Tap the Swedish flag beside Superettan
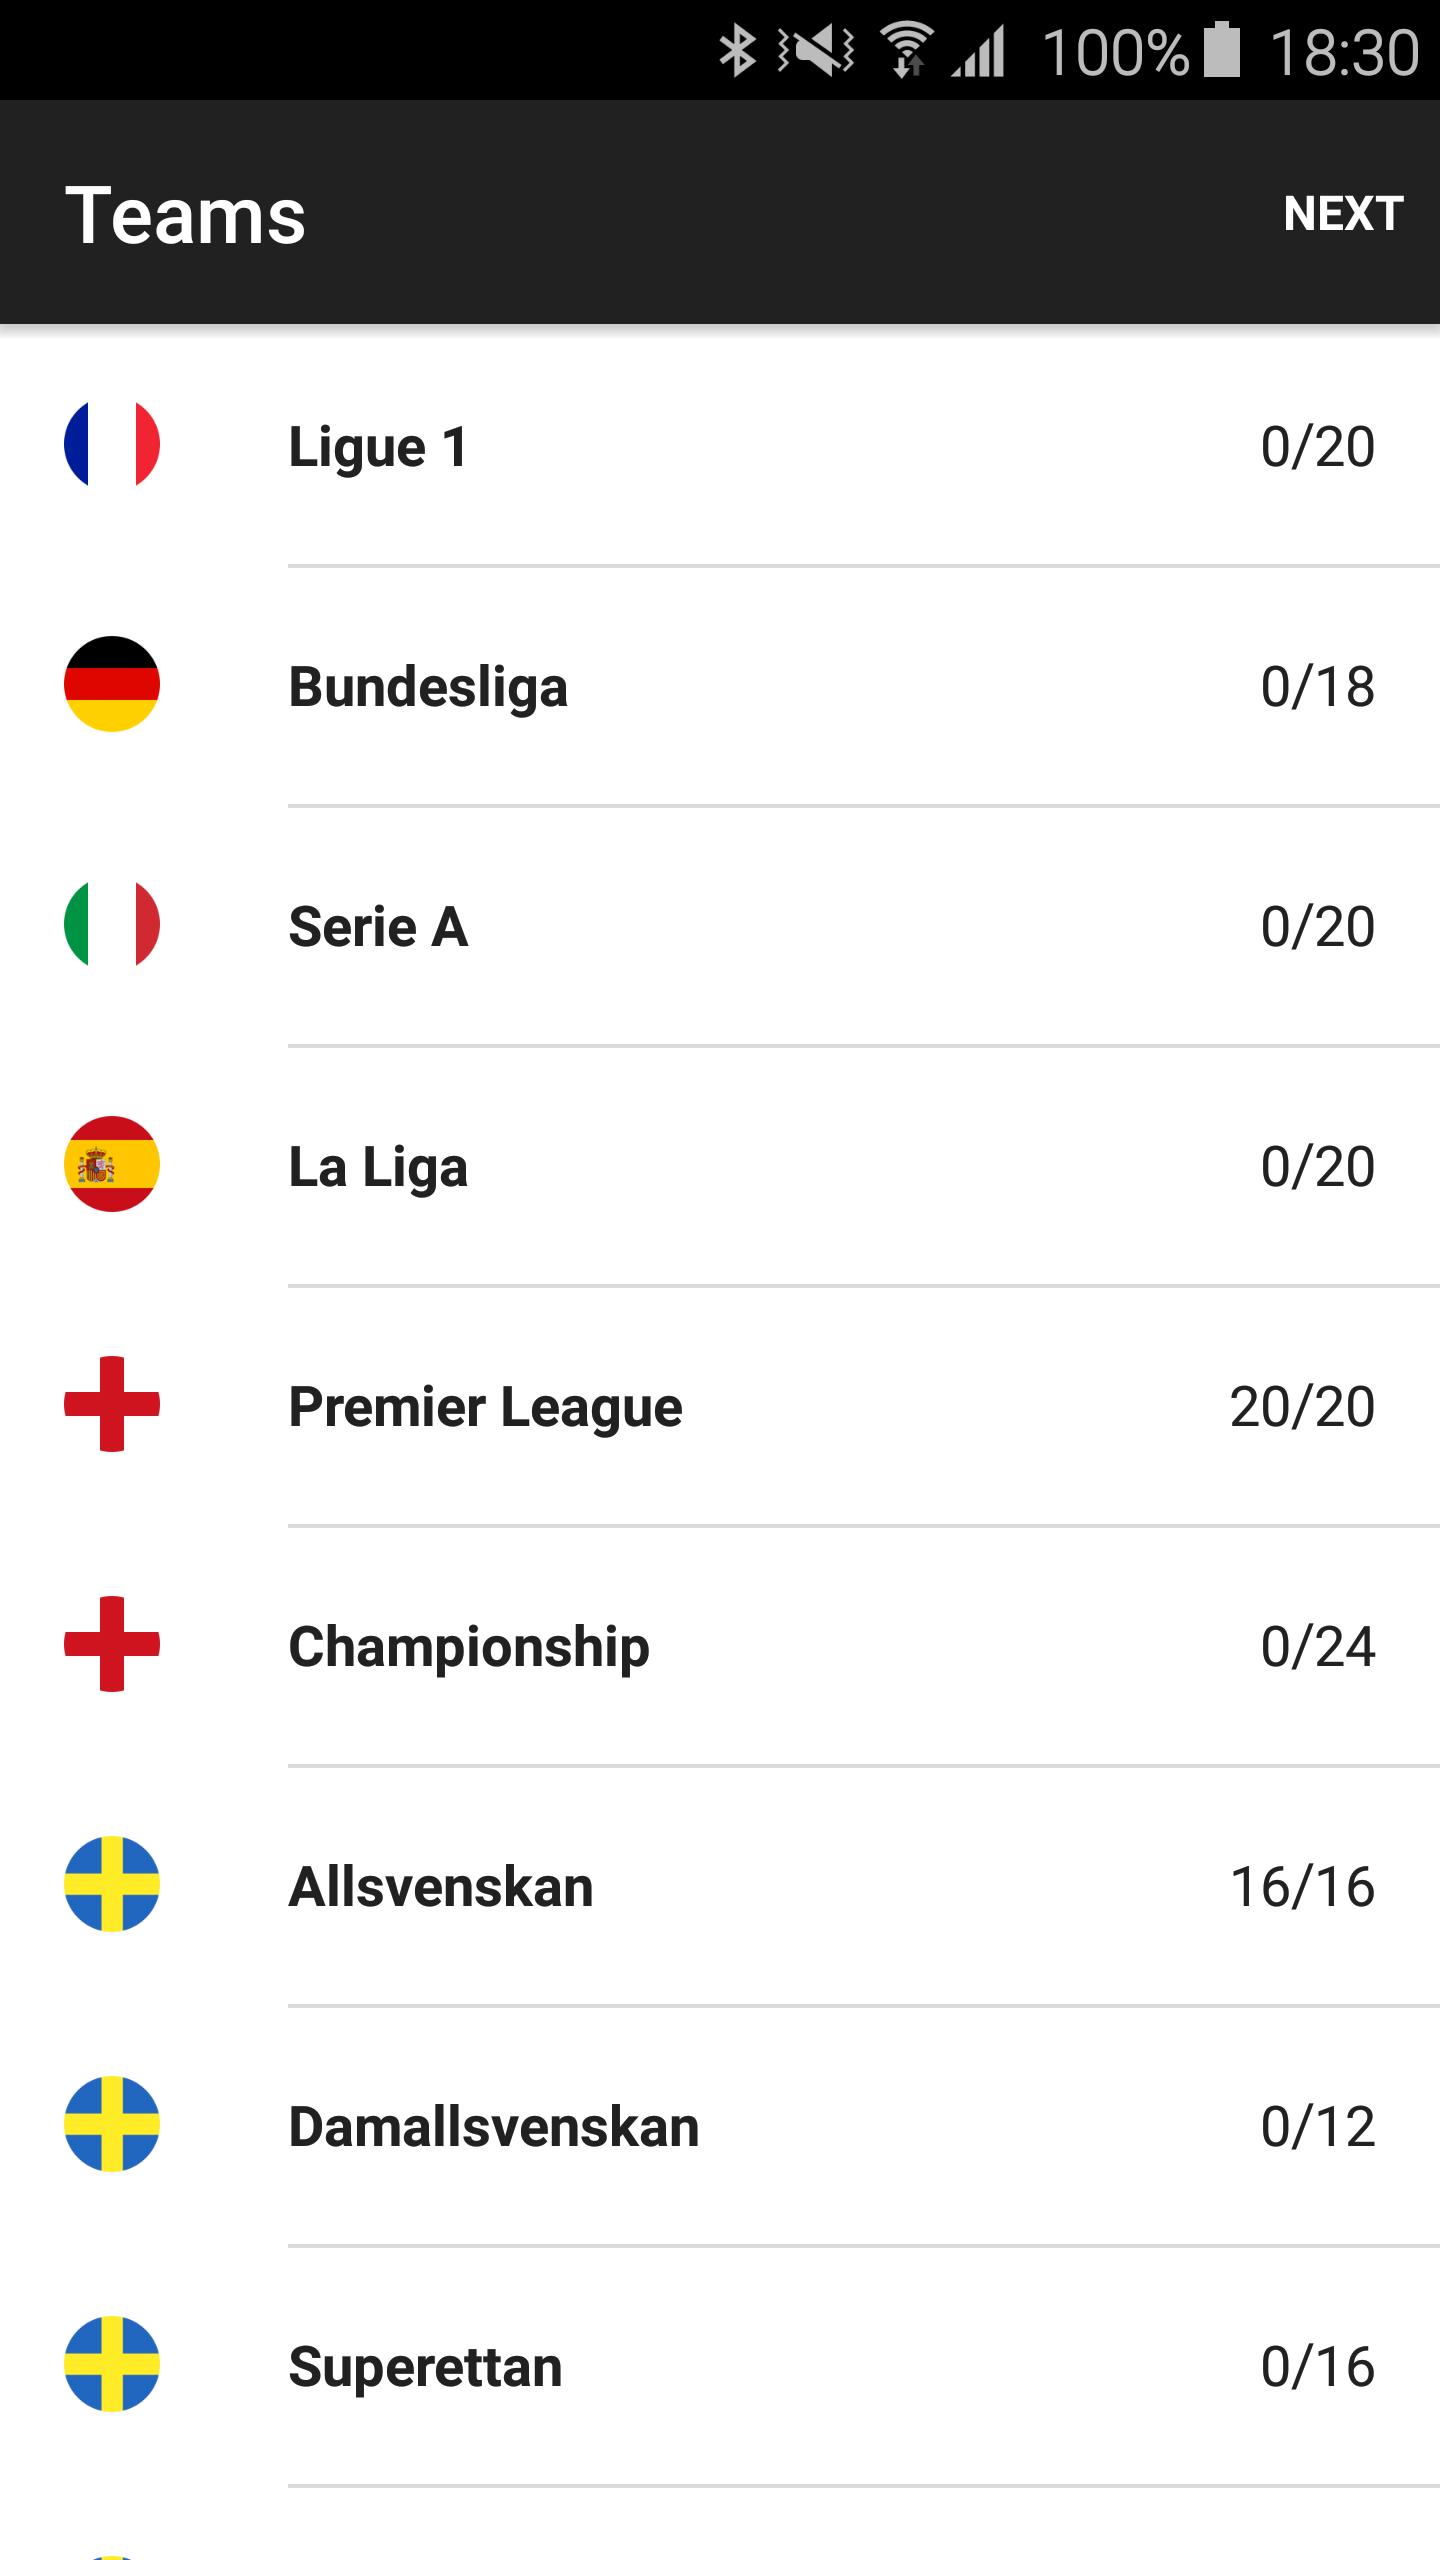The height and width of the screenshot is (2560, 1440). [x=112, y=2364]
